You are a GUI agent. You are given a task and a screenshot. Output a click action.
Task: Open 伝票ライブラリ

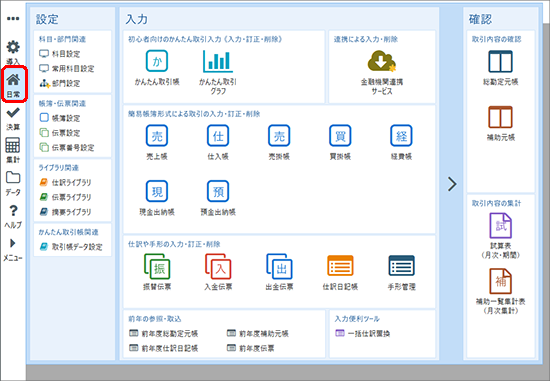(65, 197)
